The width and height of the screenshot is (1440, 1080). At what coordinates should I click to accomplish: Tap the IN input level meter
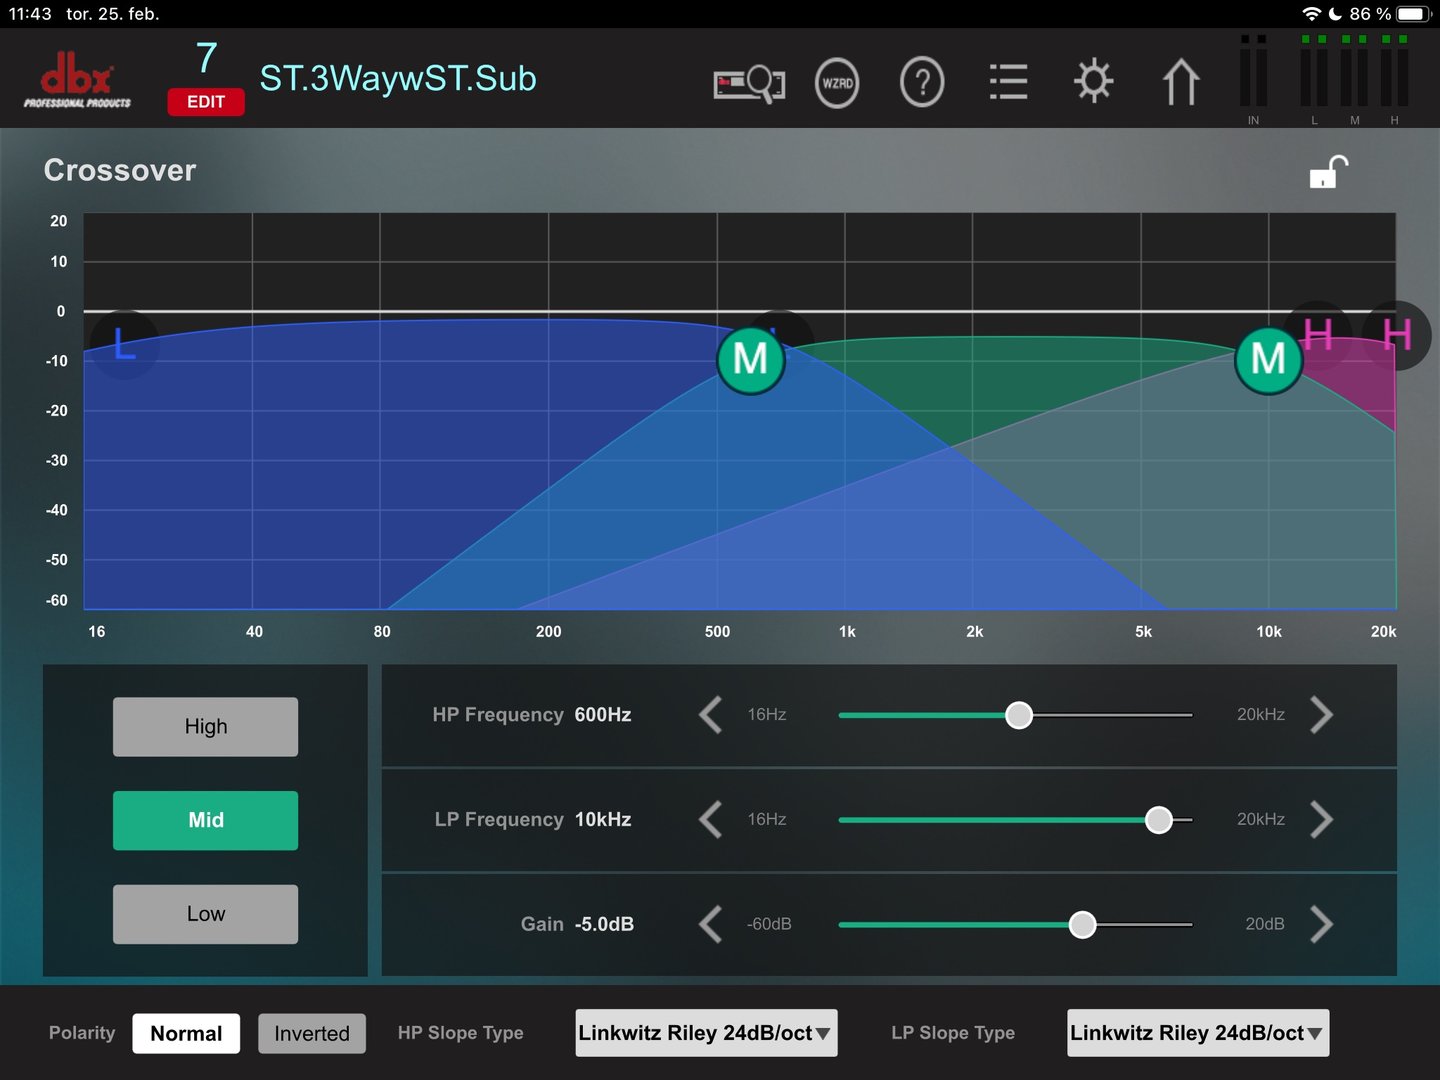[x=1254, y=78]
